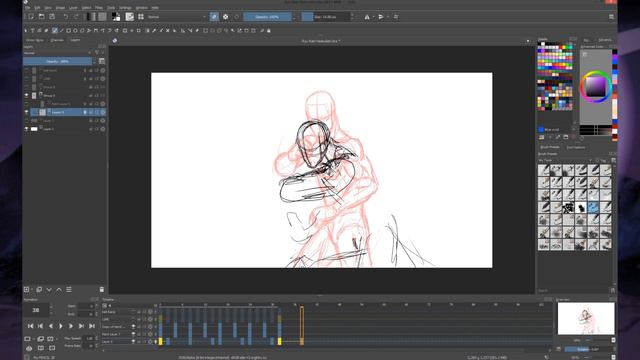Duplicate the current layer
640x360 pixels.
(x=39, y=289)
